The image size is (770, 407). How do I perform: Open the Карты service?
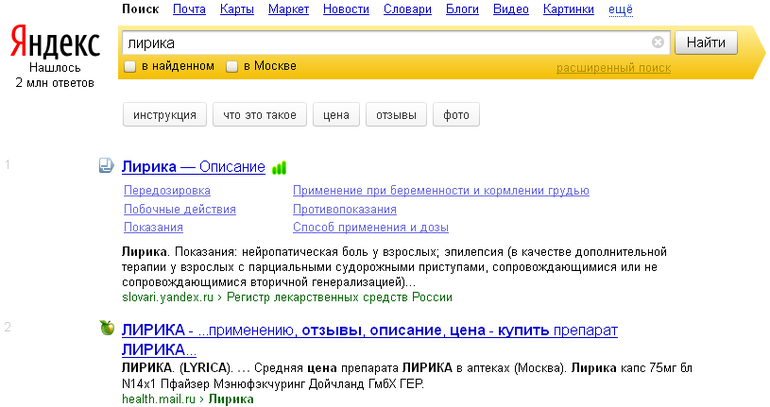tap(237, 9)
